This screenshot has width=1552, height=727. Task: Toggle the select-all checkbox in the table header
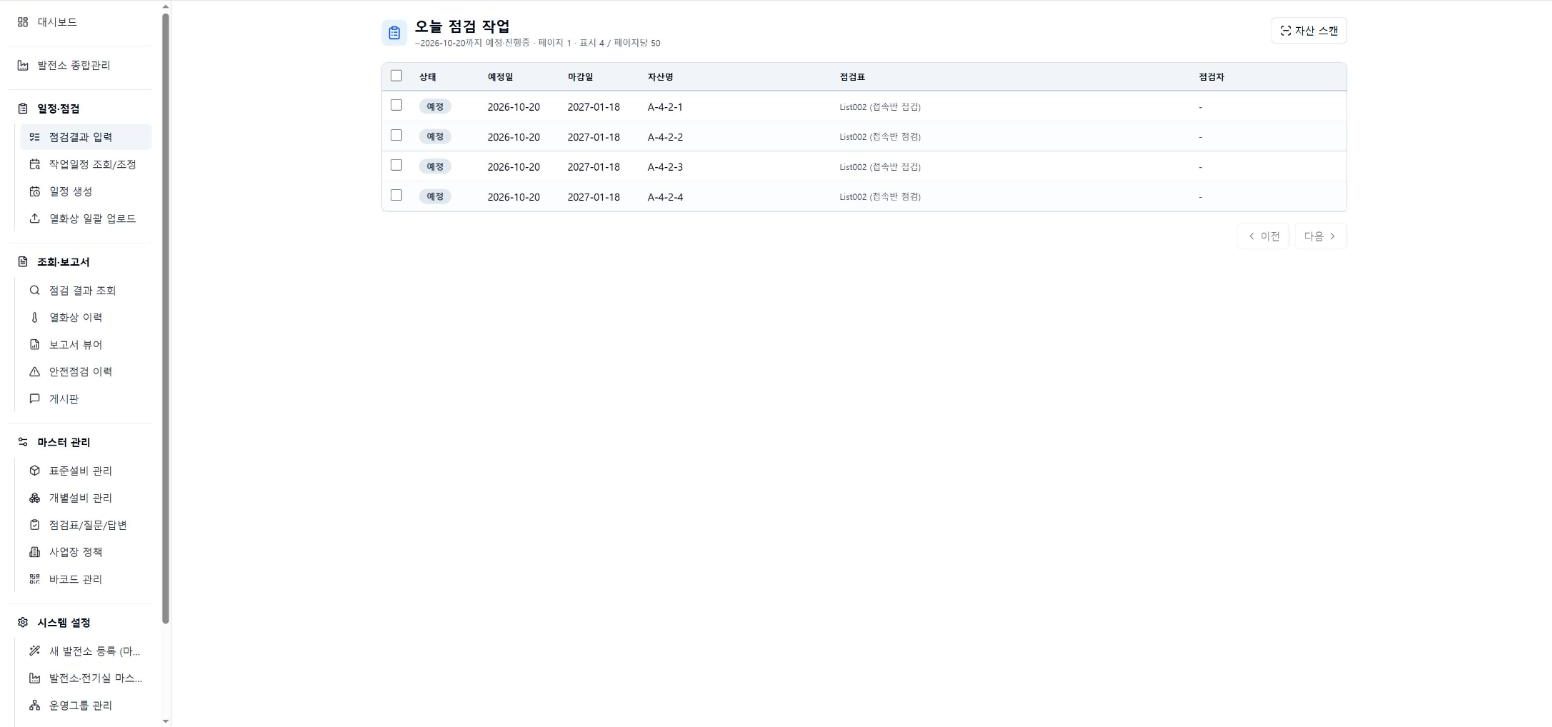pyautogui.click(x=396, y=76)
